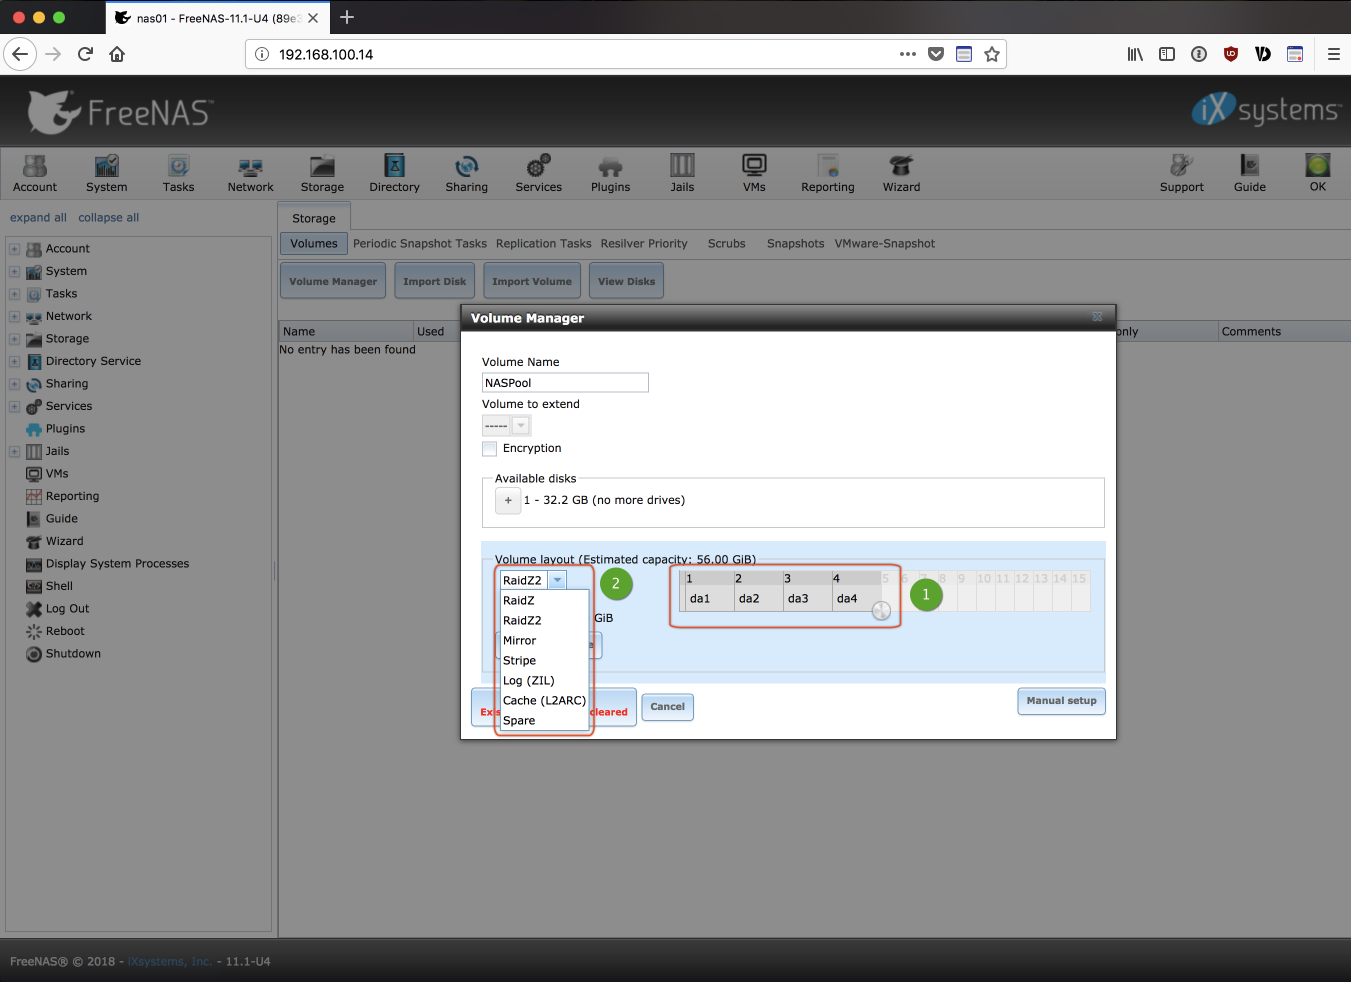
Task: Select Mirror from volume layout list
Action: point(520,641)
